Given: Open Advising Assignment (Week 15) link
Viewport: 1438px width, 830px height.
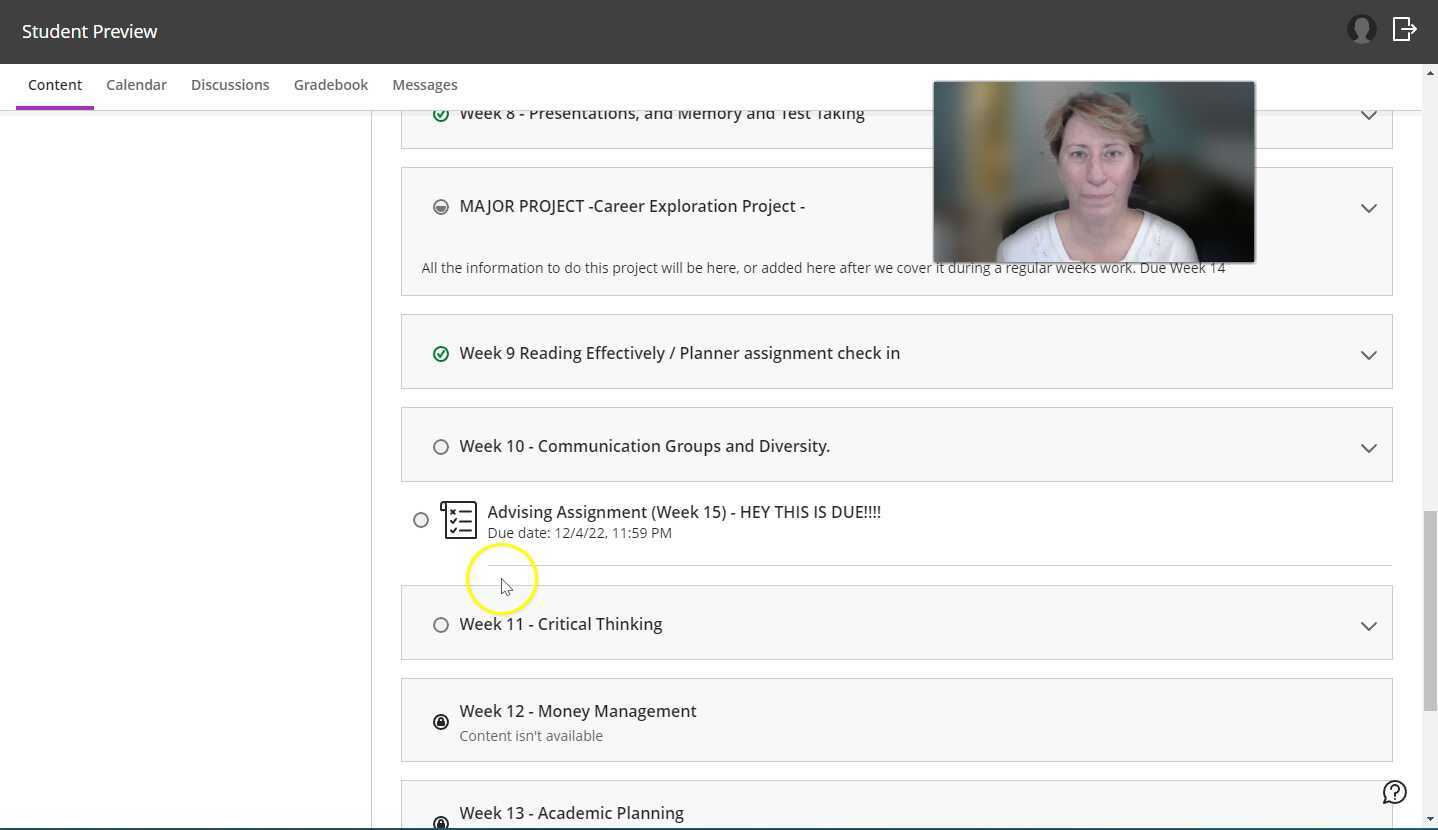Looking at the screenshot, I should 683,512.
